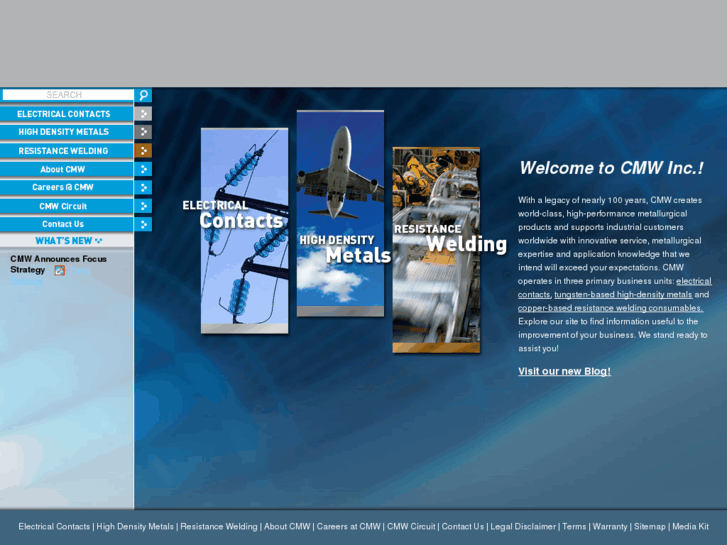Click the magnifier search icon
This screenshot has width=727, height=545.
pos(143,95)
